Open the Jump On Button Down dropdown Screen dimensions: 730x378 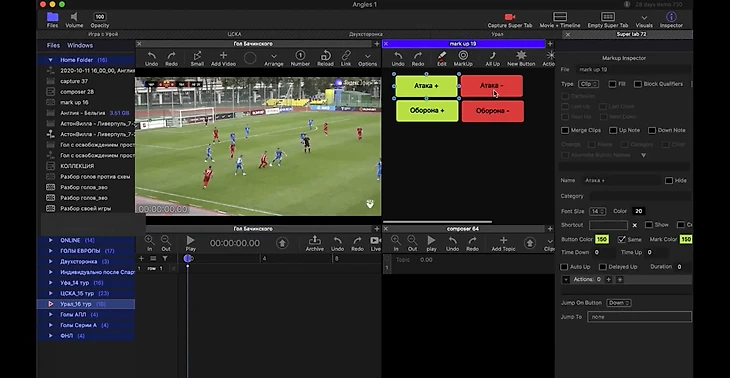click(x=619, y=303)
